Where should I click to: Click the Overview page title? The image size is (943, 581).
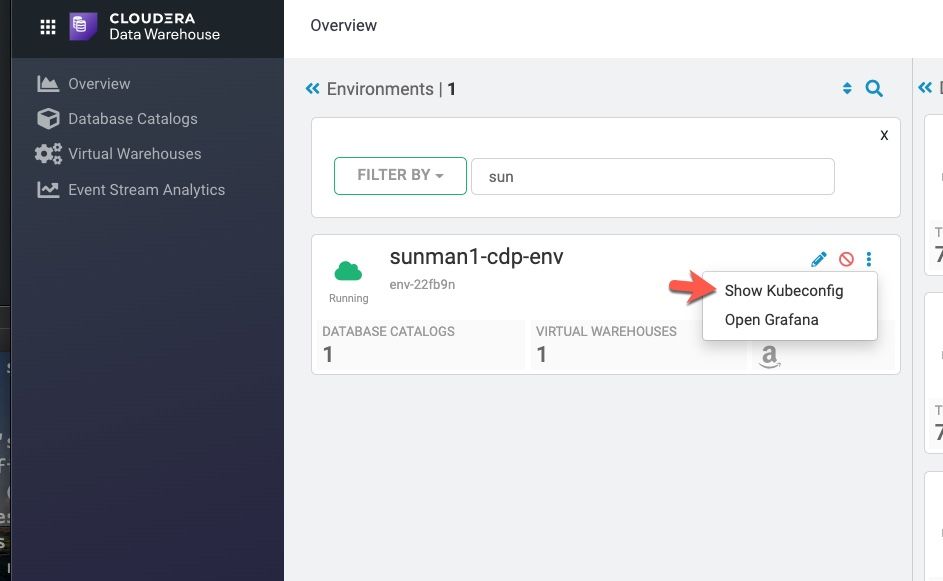click(343, 25)
